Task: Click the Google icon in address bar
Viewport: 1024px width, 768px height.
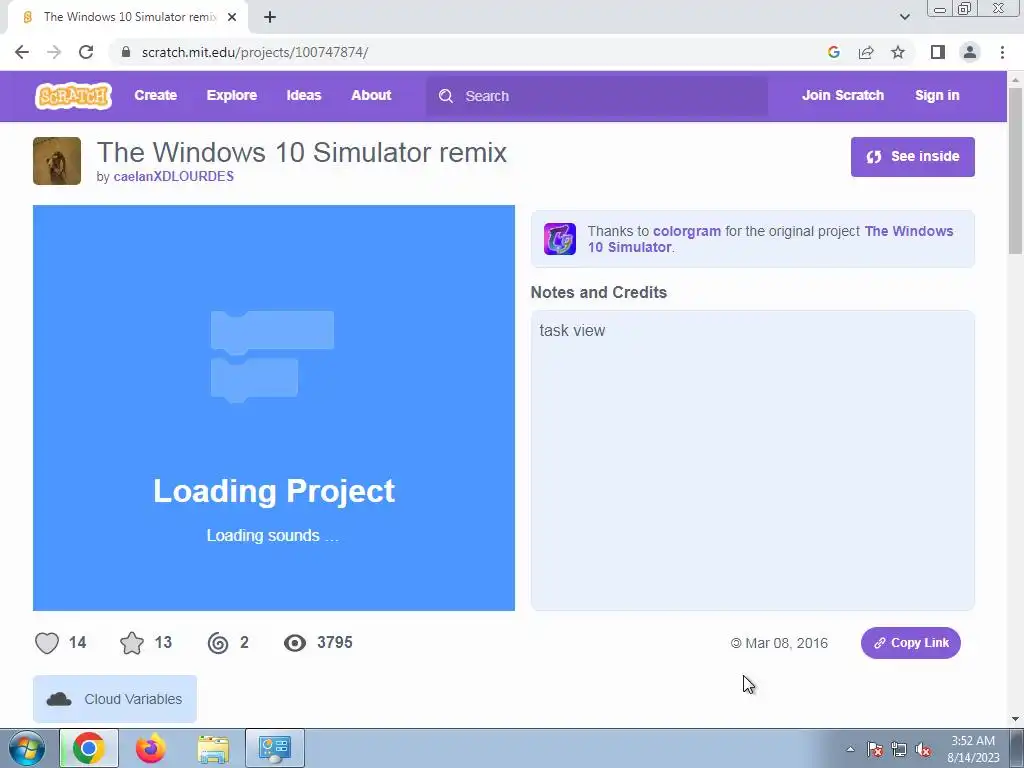Action: point(833,52)
